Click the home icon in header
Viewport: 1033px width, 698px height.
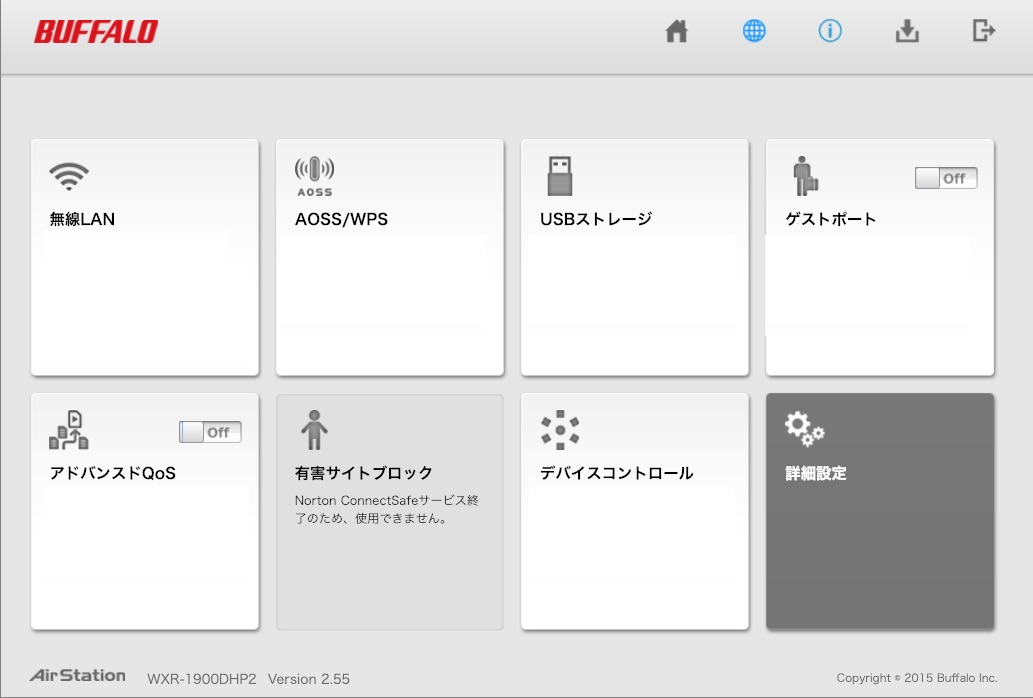(677, 31)
